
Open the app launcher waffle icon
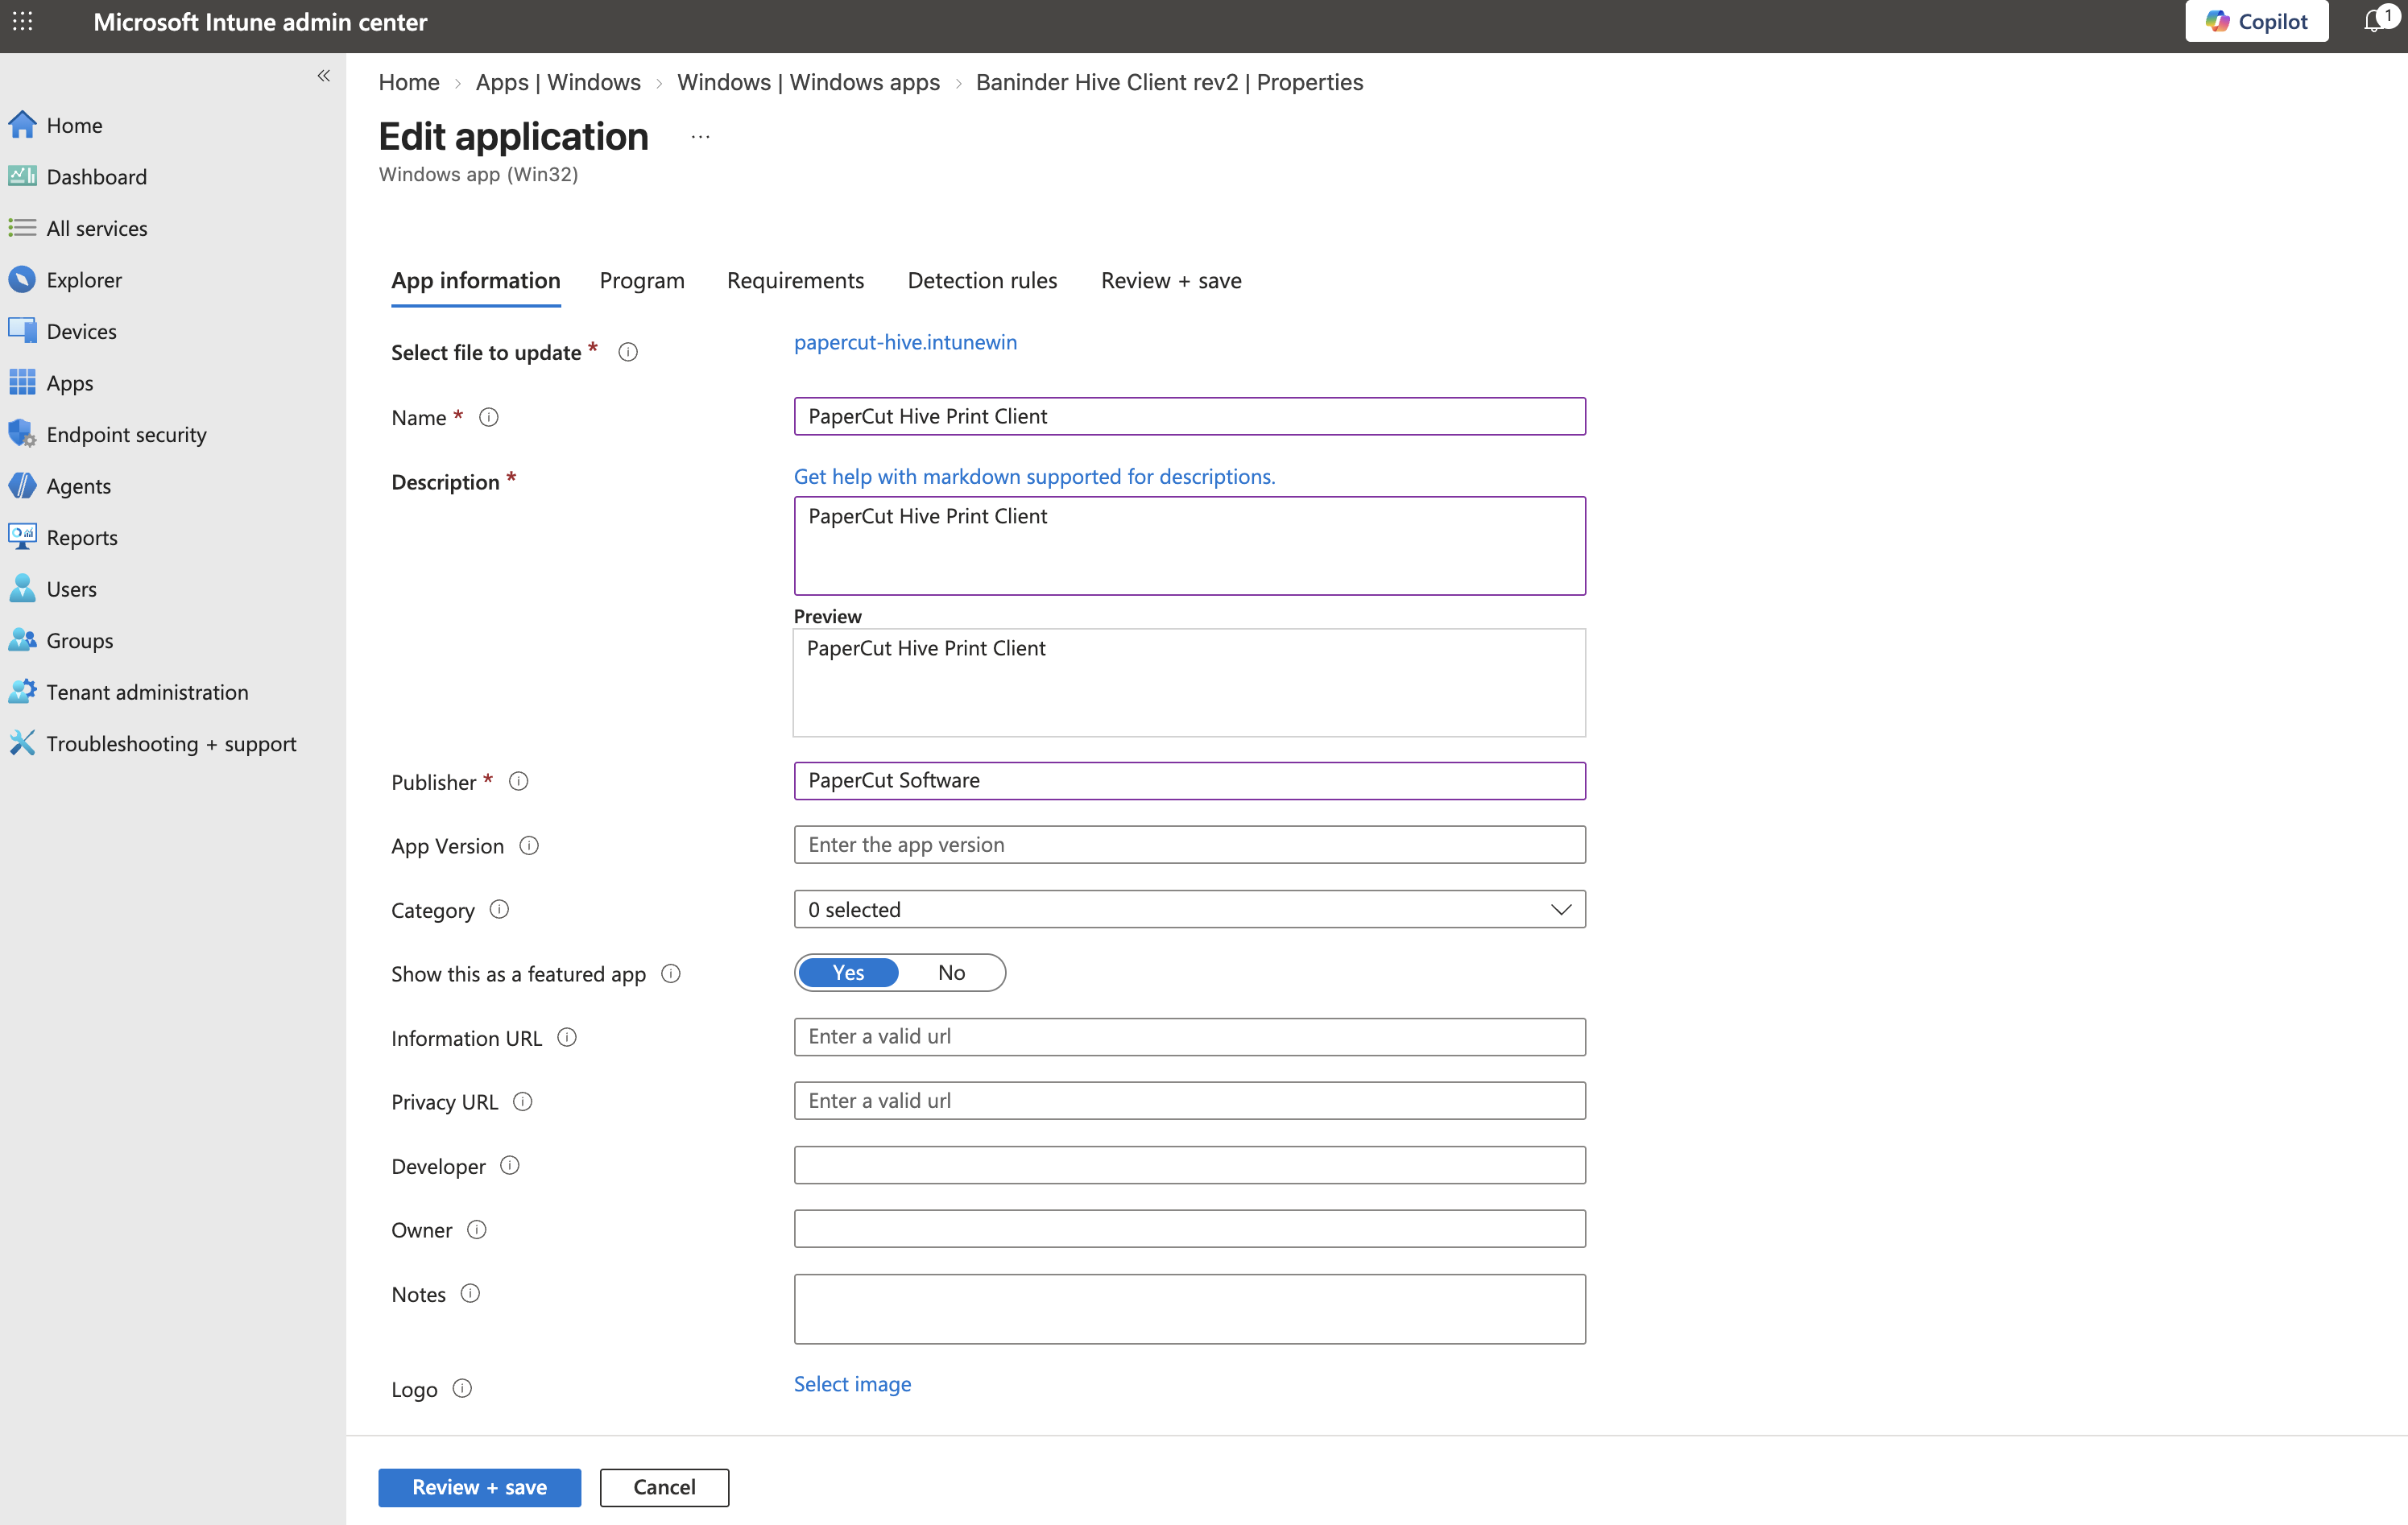point(22,21)
